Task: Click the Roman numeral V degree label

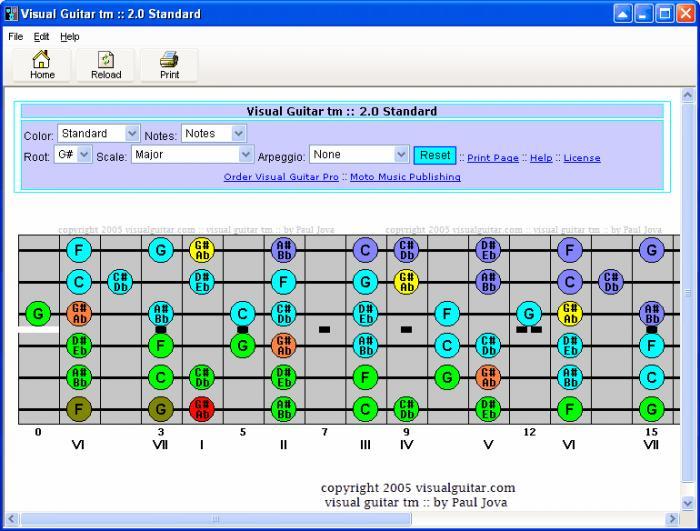Action: point(488,445)
